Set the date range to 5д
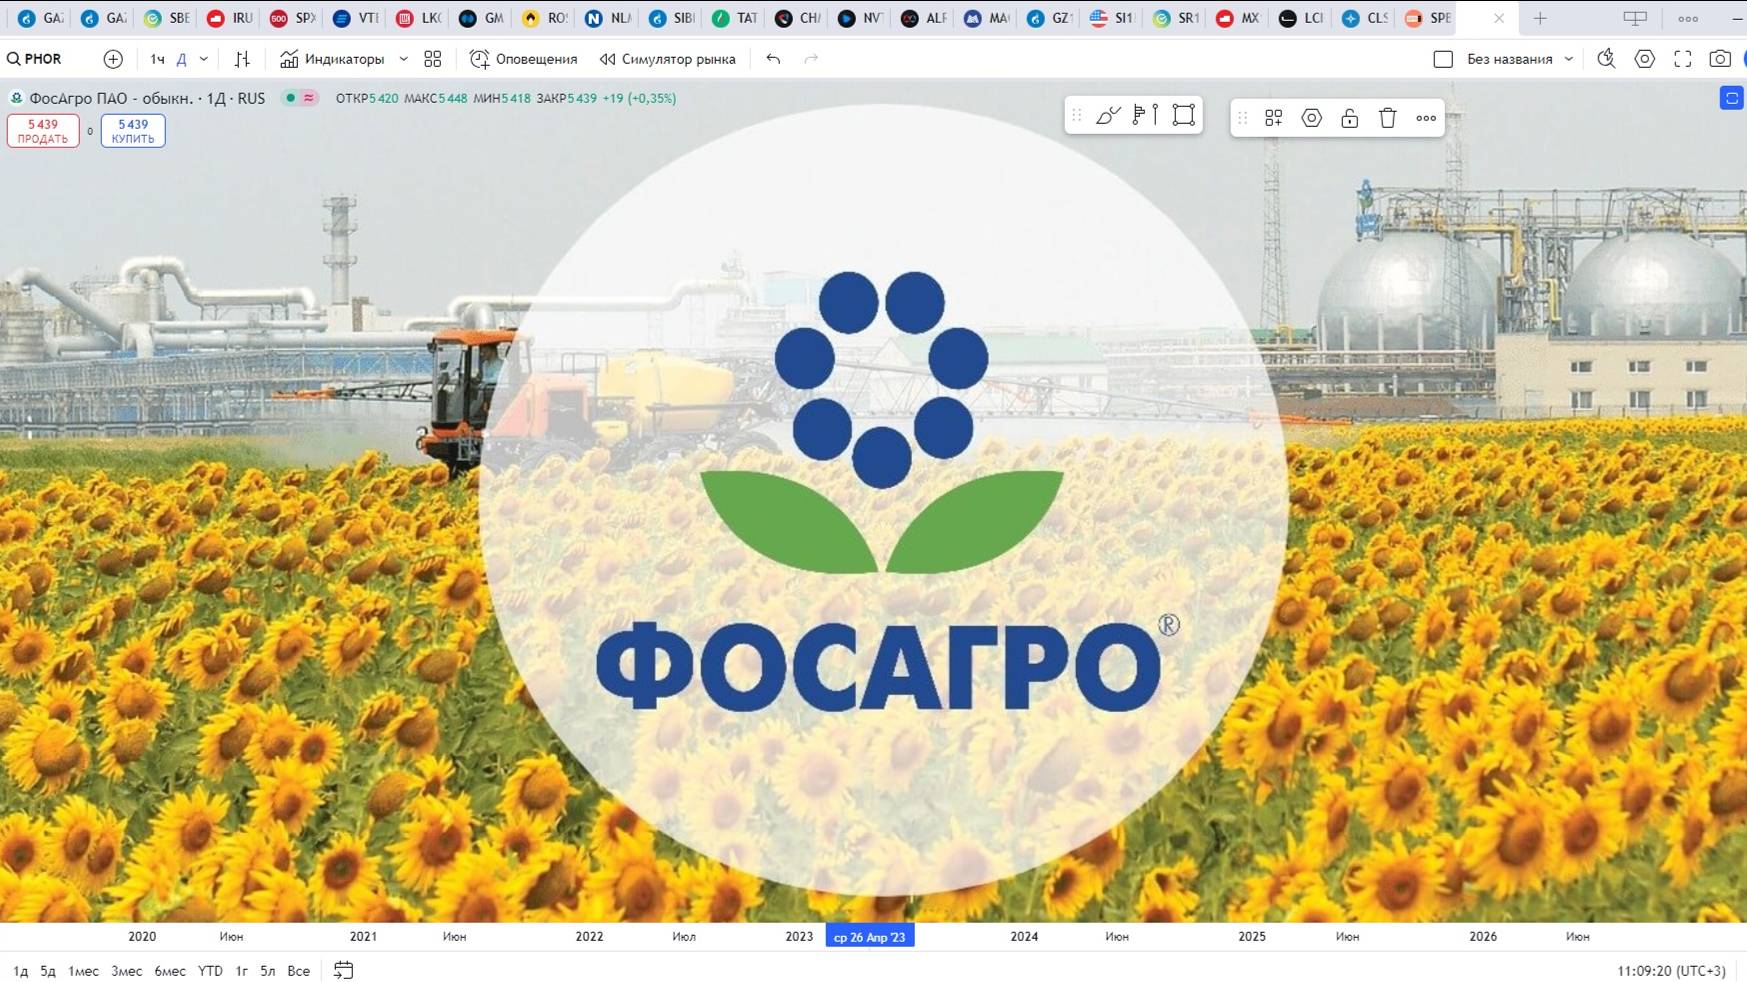The image size is (1747, 982). pyautogui.click(x=48, y=971)
